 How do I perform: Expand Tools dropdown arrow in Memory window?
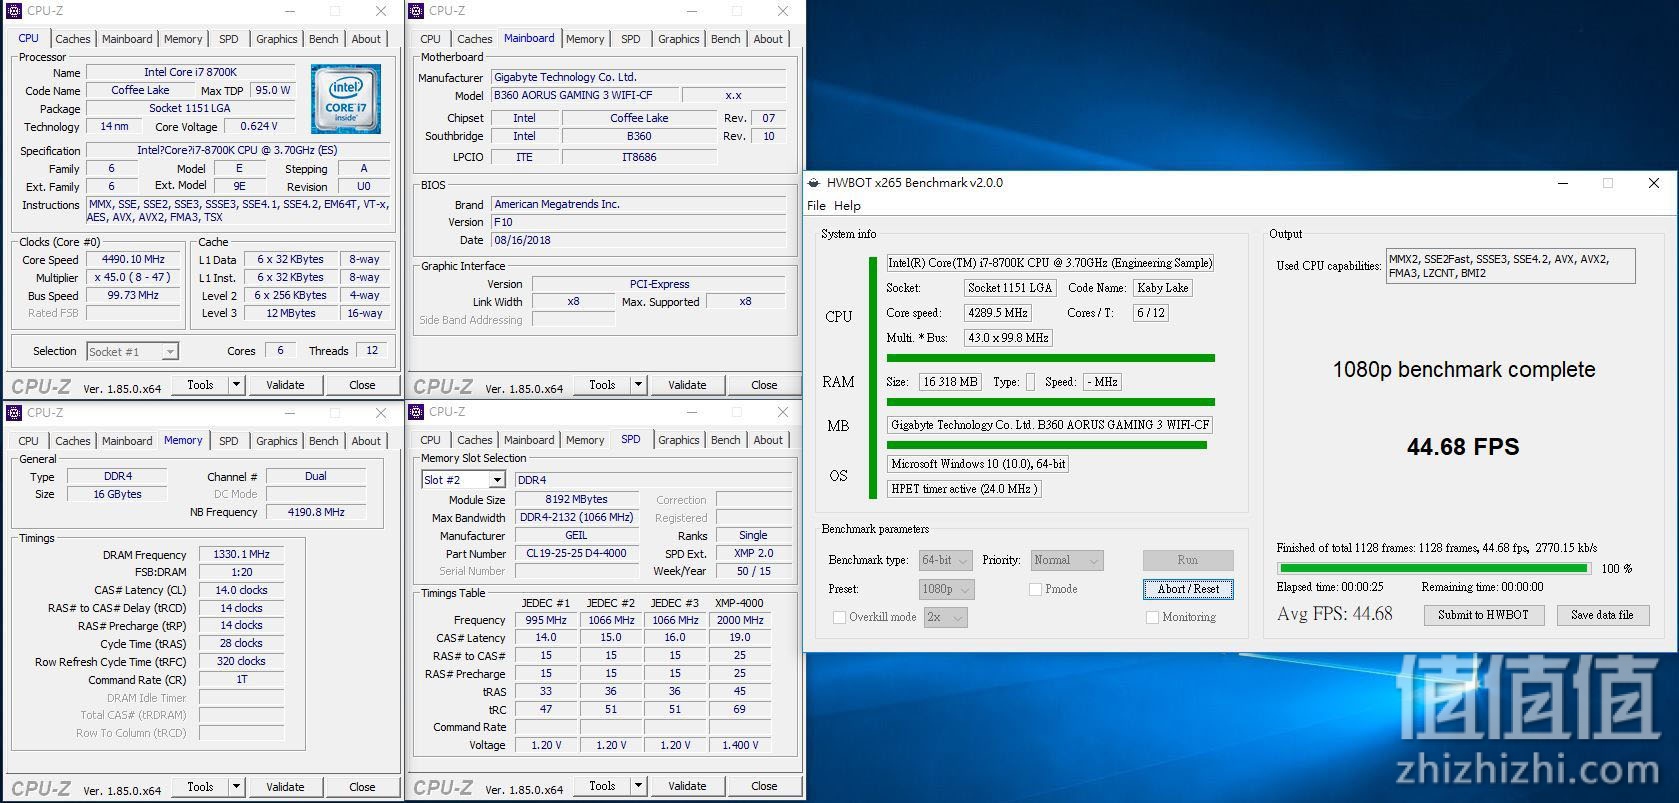coord(237,787)
